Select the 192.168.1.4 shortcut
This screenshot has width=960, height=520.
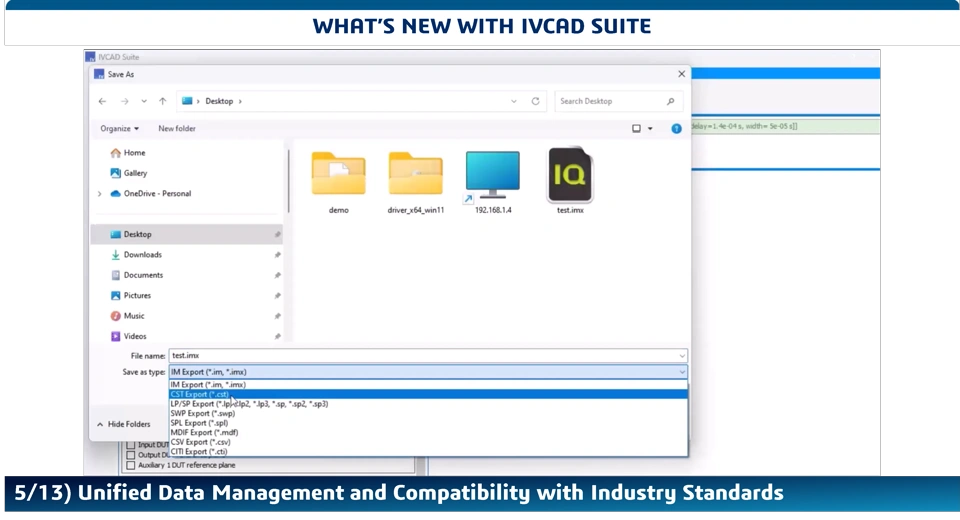[x=493, y=181]
